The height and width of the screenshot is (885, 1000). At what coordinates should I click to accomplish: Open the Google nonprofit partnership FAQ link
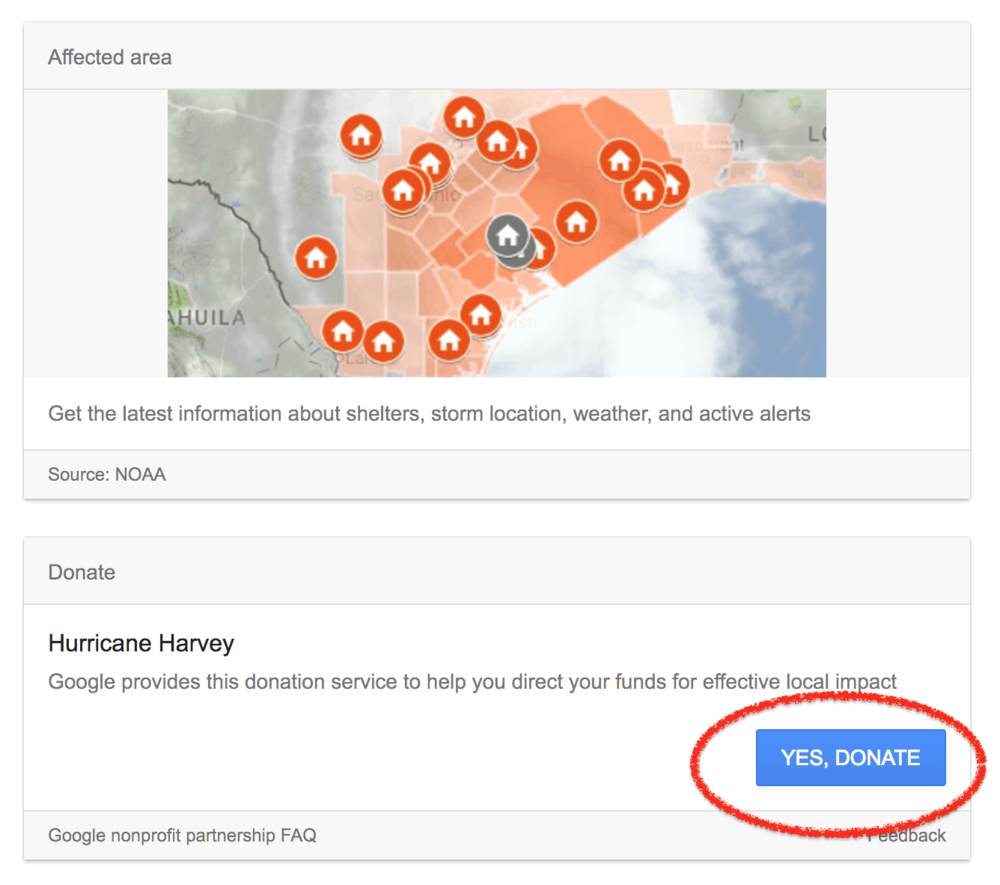(x=182, y=835)
